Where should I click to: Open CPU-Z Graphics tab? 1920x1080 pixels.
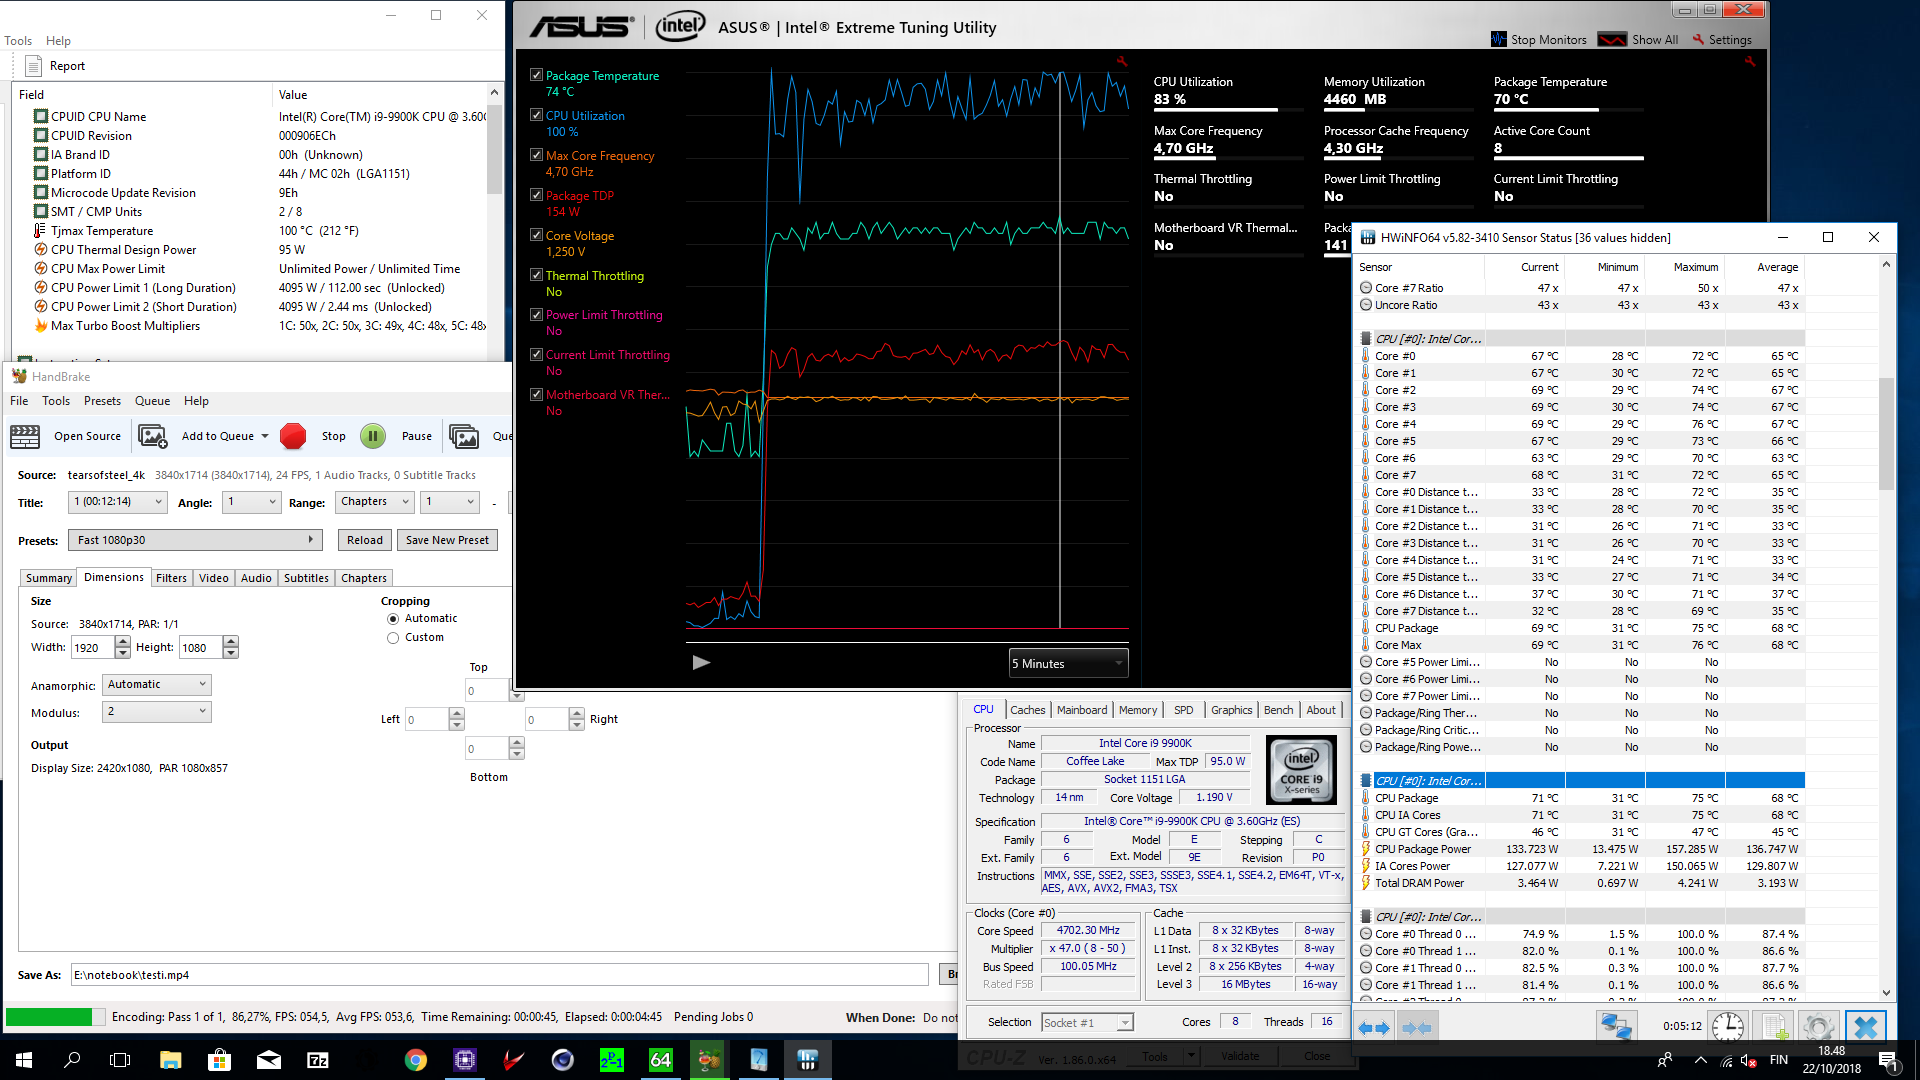(x=1231, y=710)
